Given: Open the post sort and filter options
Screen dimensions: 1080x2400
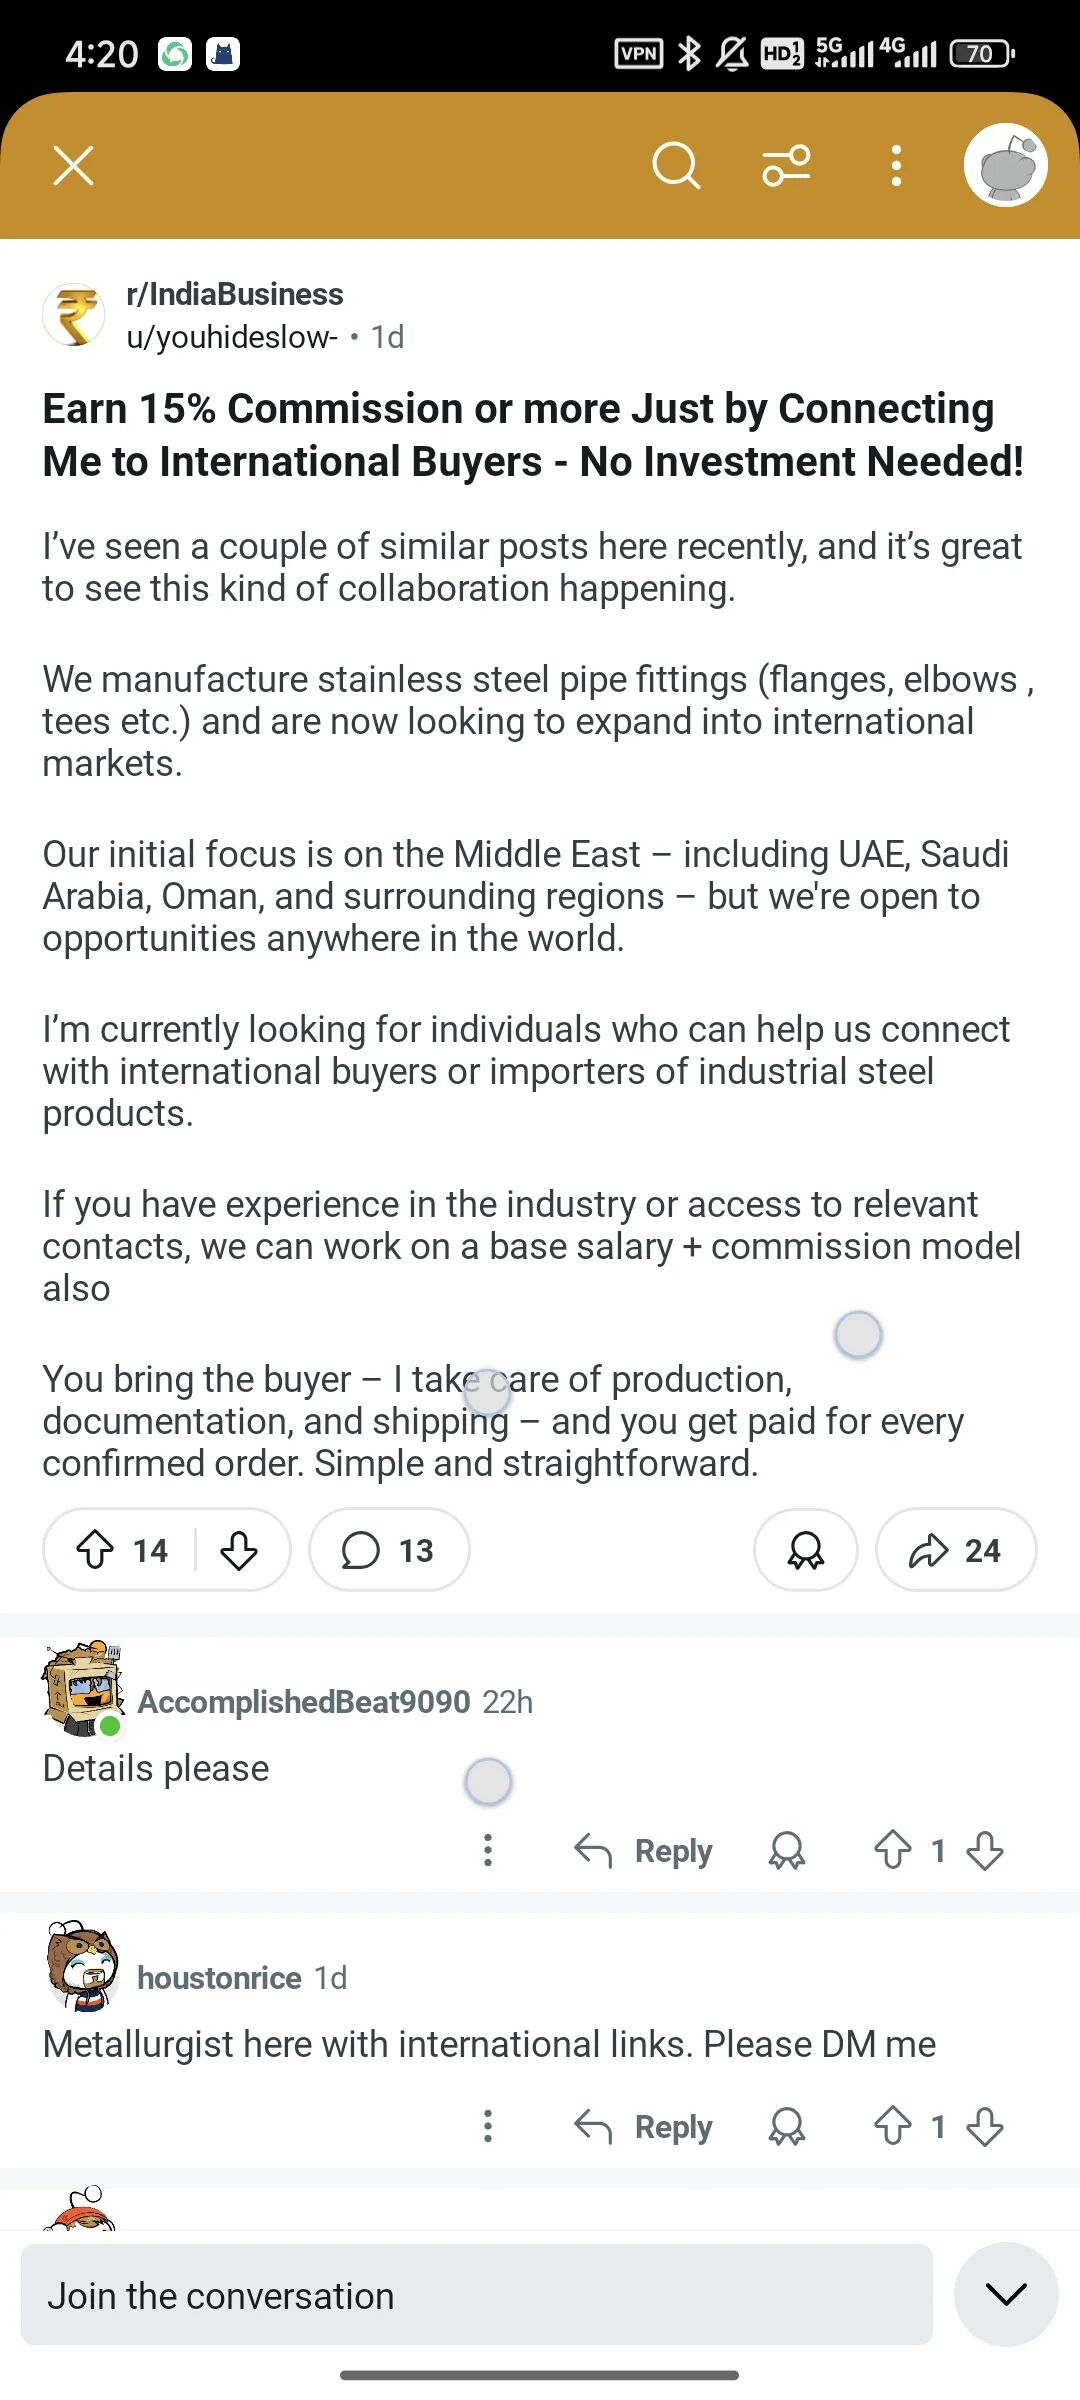Looking at the screenshot, I should tap(787, 165).
